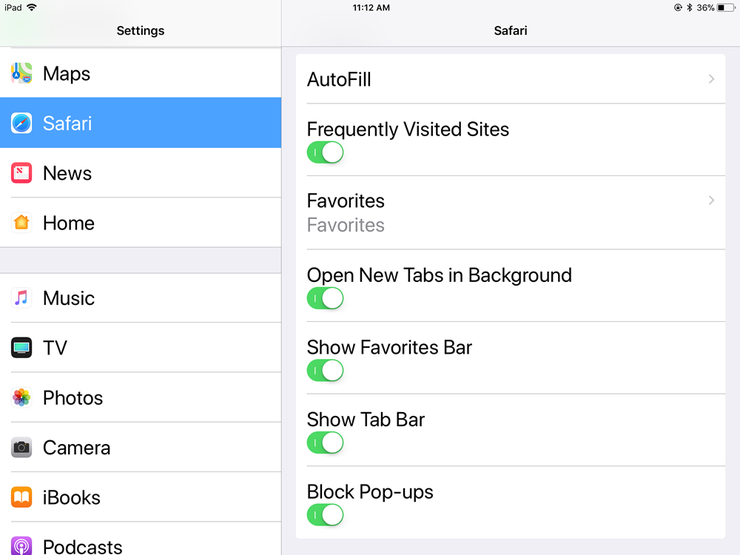This screenshot has height=555, width=740.
Task: Turn off Block Pop-ups switch
Action: click(325, 515)
